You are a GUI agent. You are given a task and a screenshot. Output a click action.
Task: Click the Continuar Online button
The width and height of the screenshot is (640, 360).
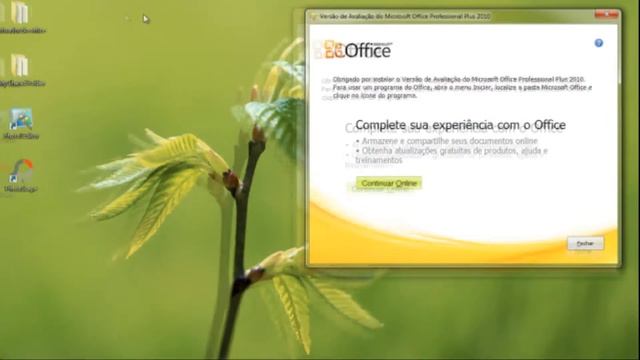click(389, 183)
